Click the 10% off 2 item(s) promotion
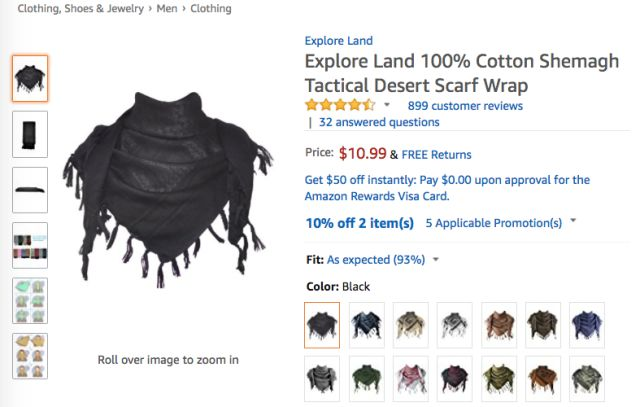 [x=360, y=223]
